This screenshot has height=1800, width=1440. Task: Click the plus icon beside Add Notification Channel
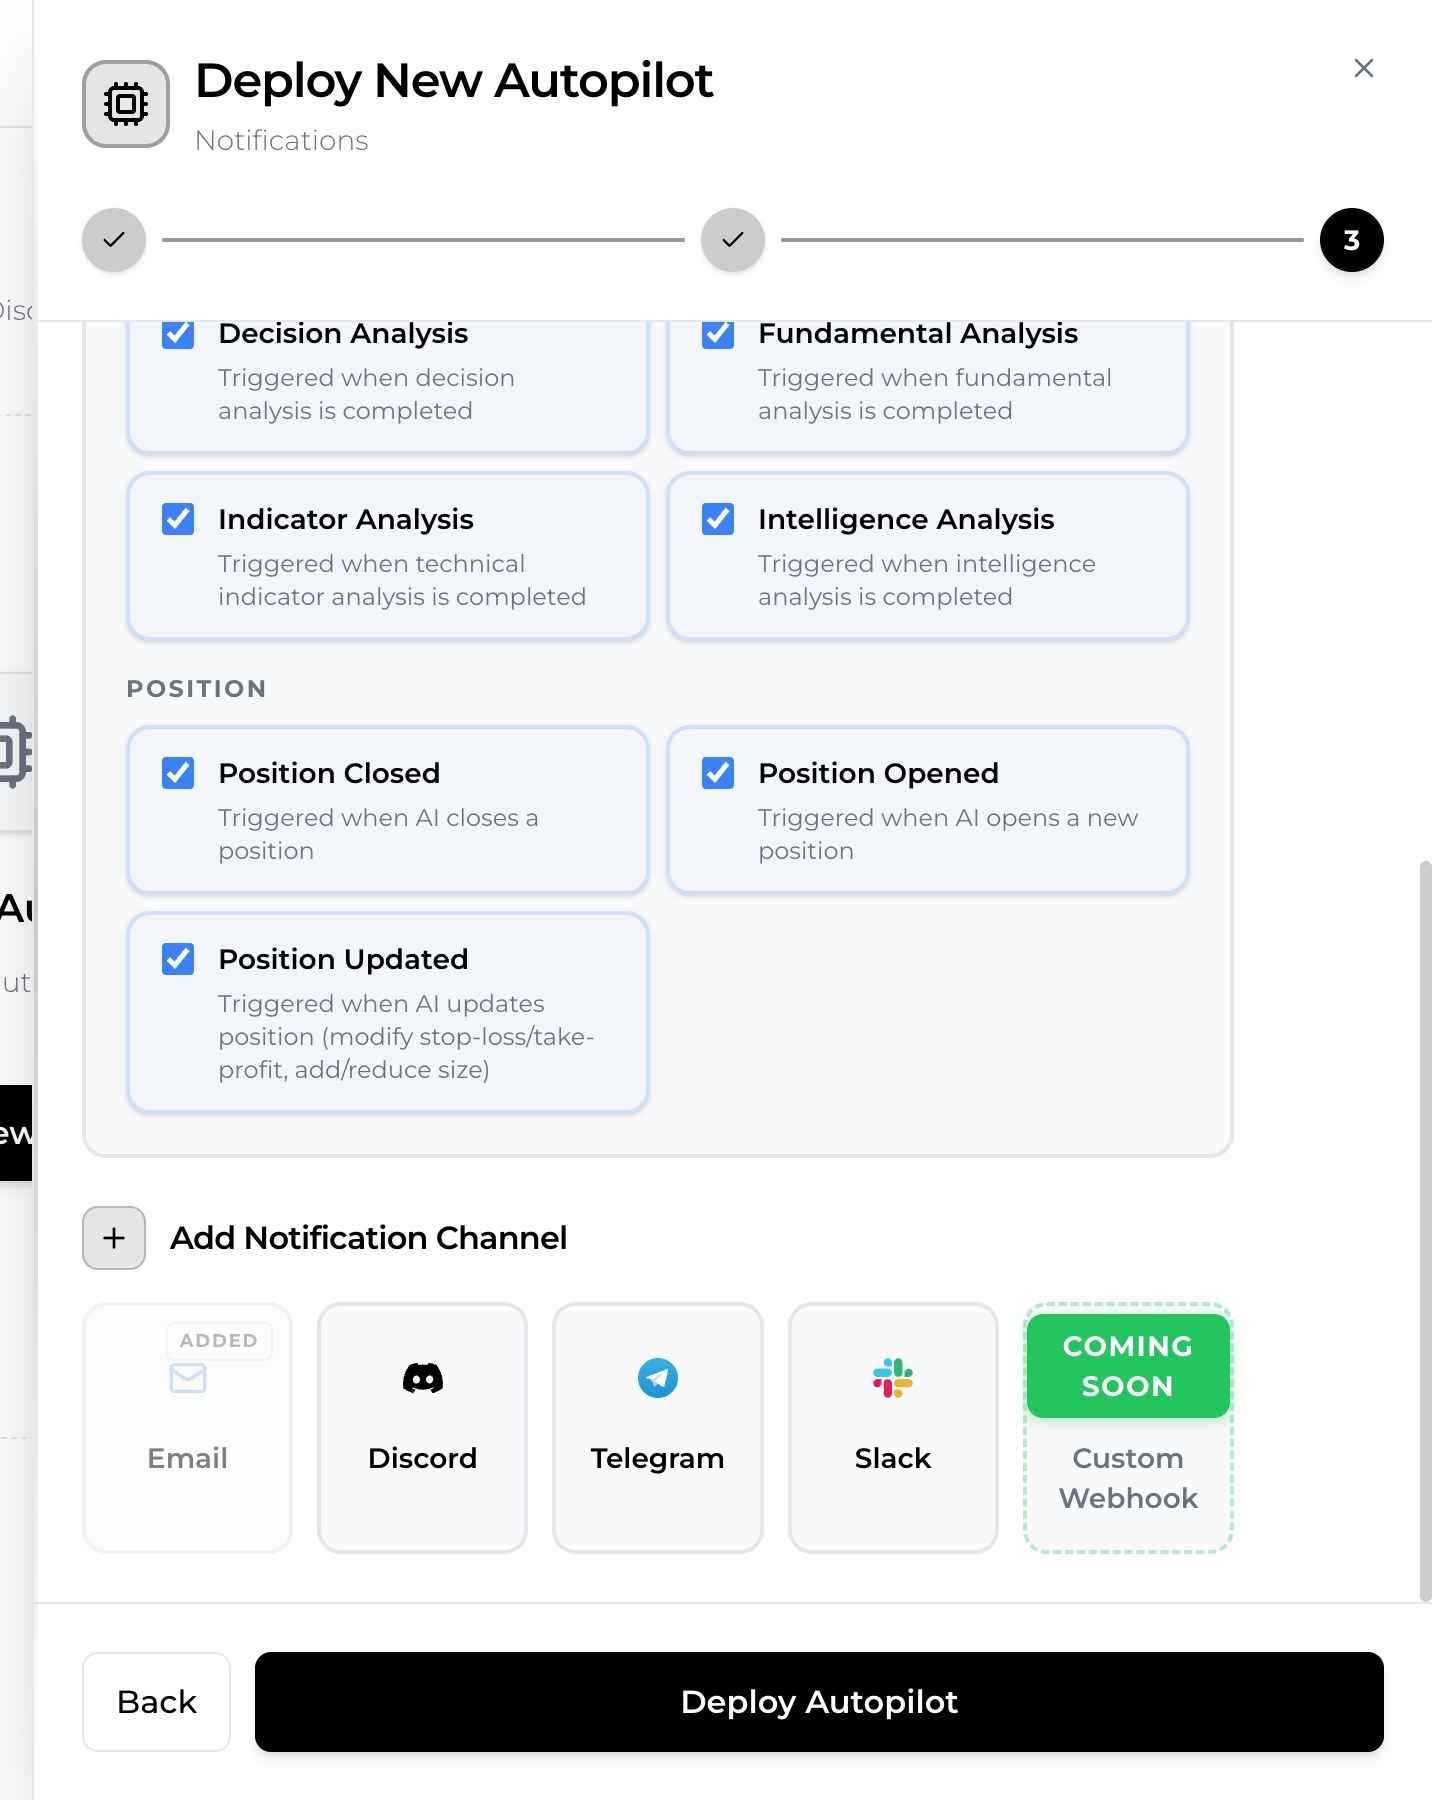114,1238
